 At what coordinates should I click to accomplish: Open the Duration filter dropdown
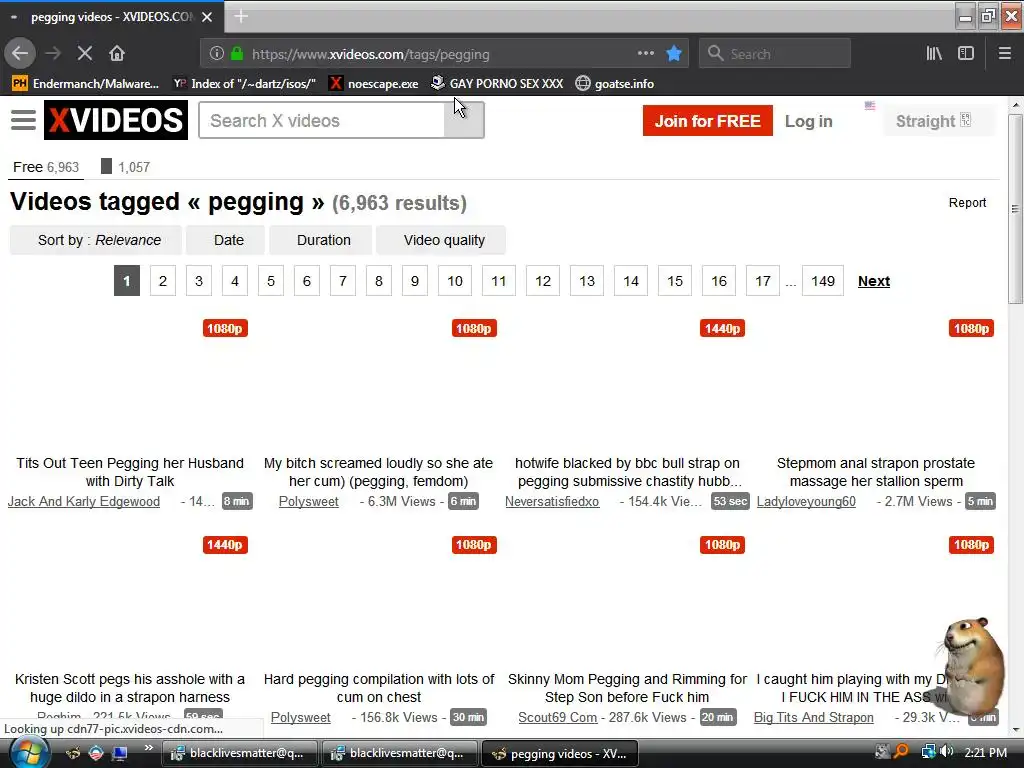pyautogui.click(x=321, y=240)
